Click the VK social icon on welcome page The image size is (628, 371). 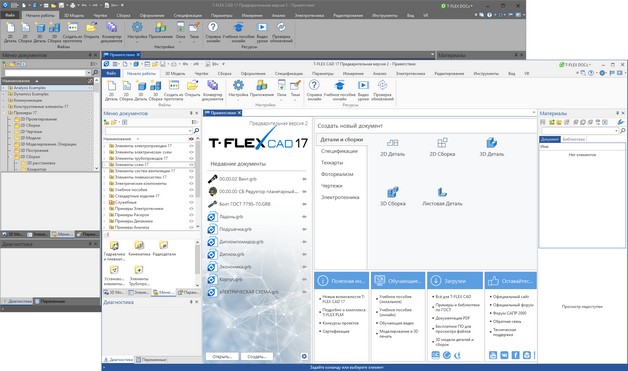pos(504,355)
